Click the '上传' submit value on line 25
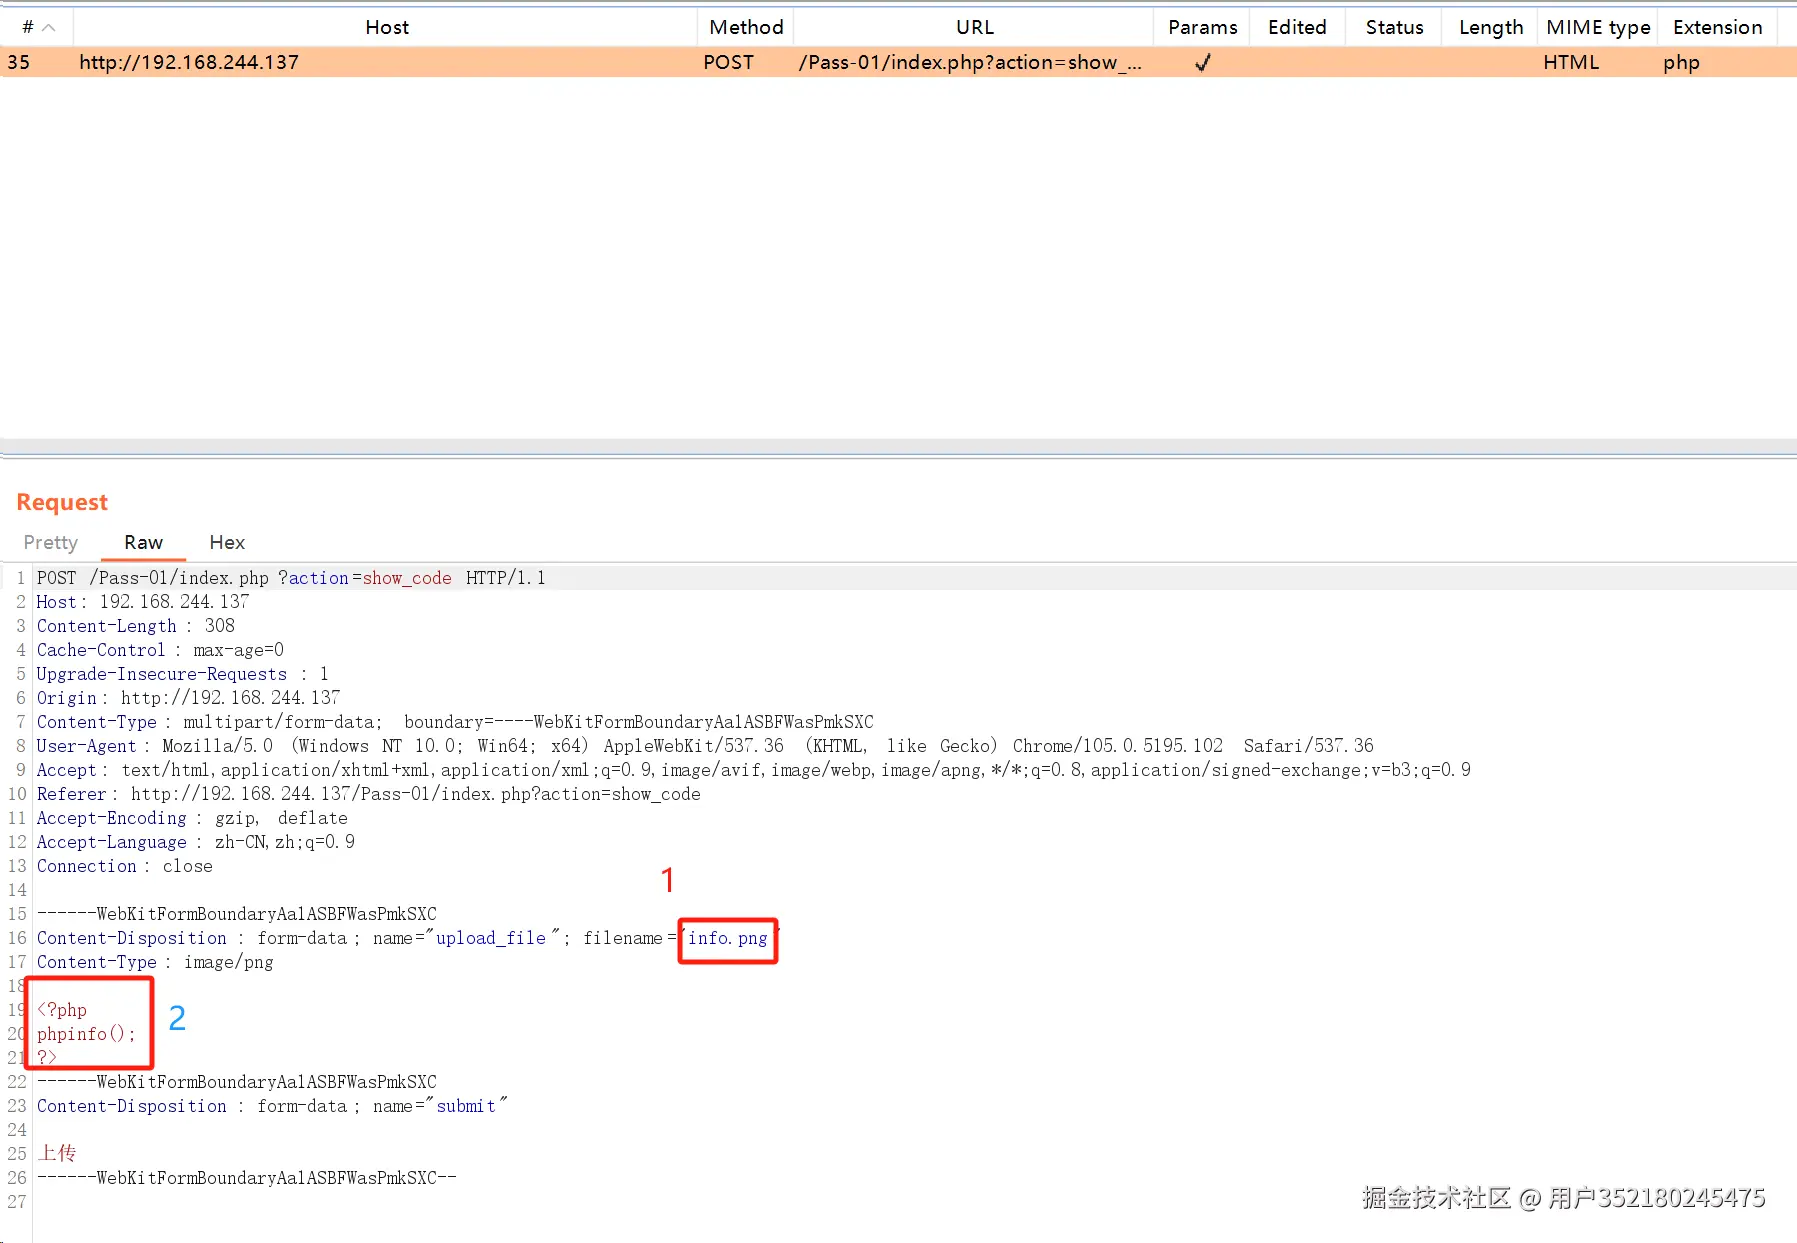The width and height of the screenshot is (1797, 1243). pyautogui.click(x=57, y=1153)
